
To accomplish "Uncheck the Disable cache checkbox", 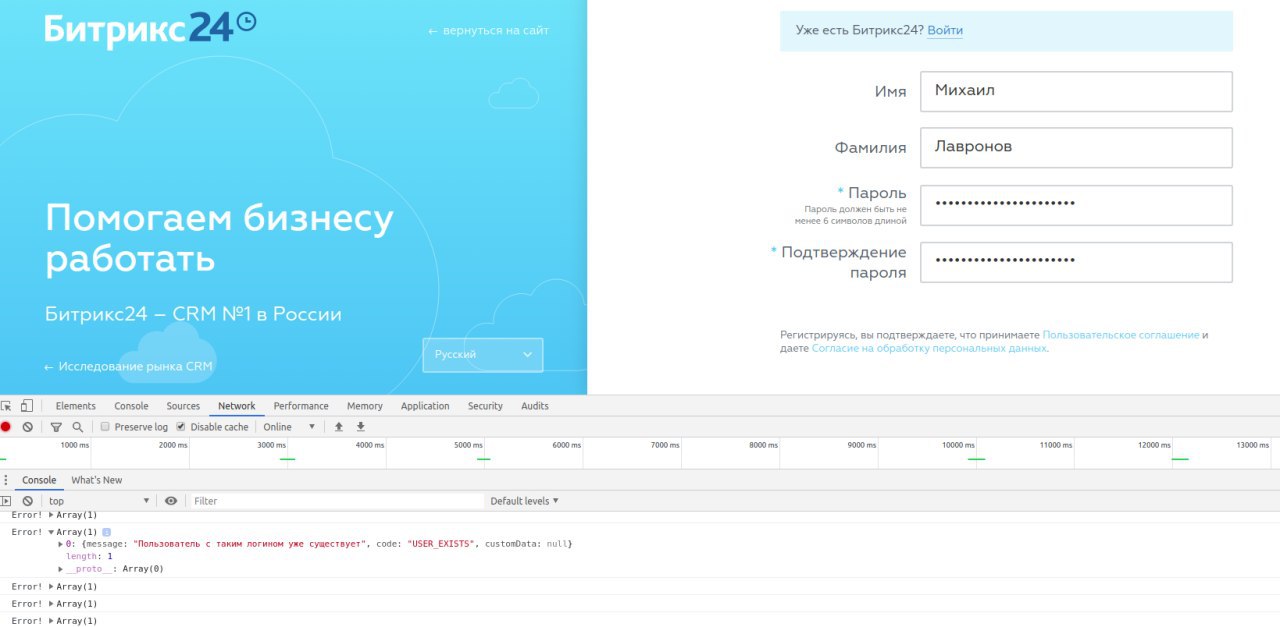I will 181,427.
